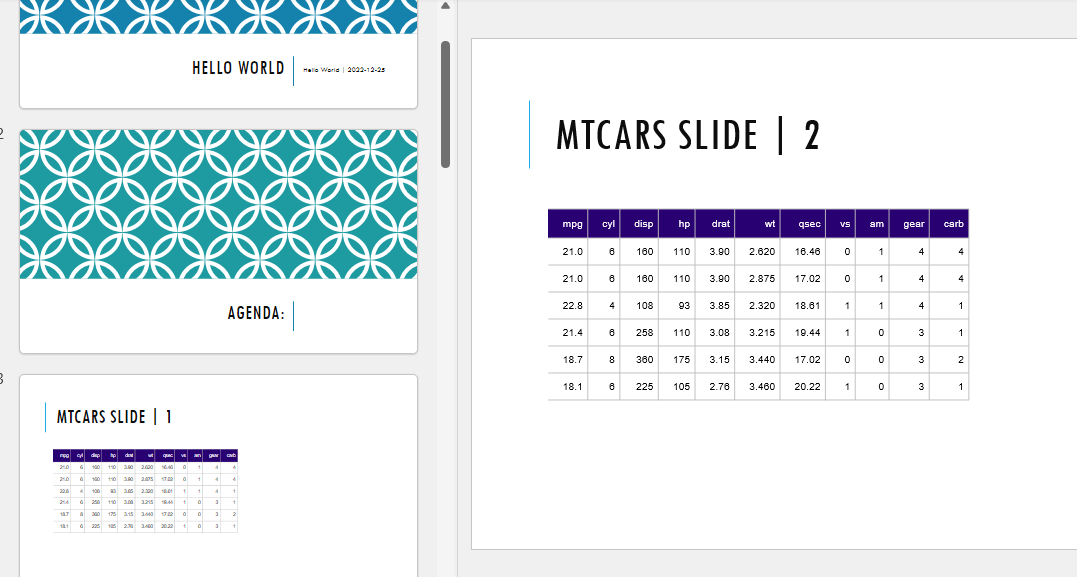Select the hp column header
The width and height of the screenshot is (1077, 577).
coord(677,224)
